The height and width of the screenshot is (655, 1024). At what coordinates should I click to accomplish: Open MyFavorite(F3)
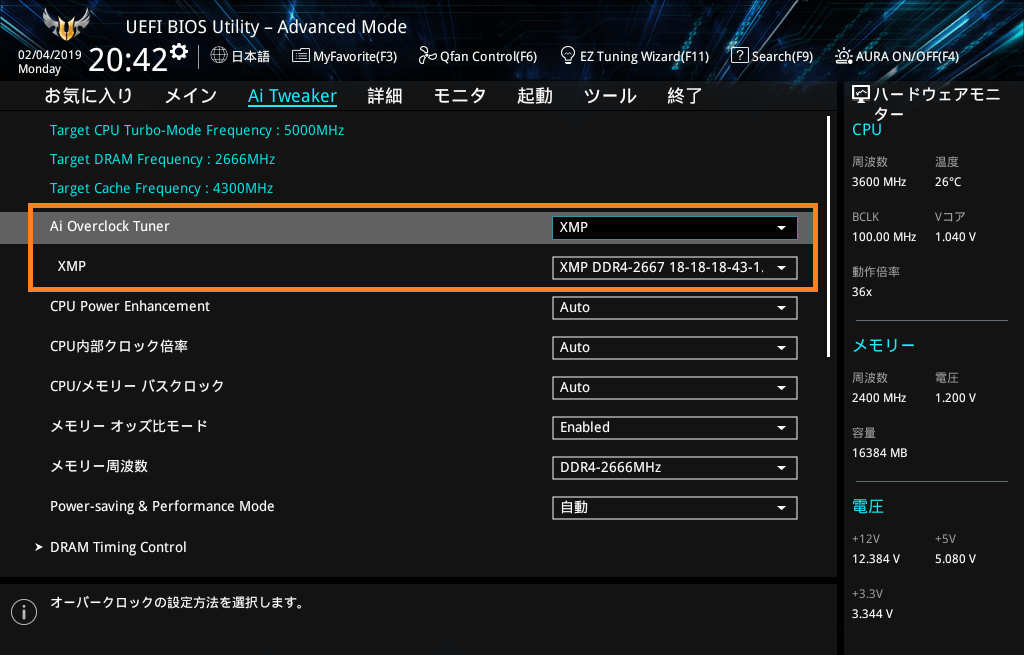click(x=344, y=56)
